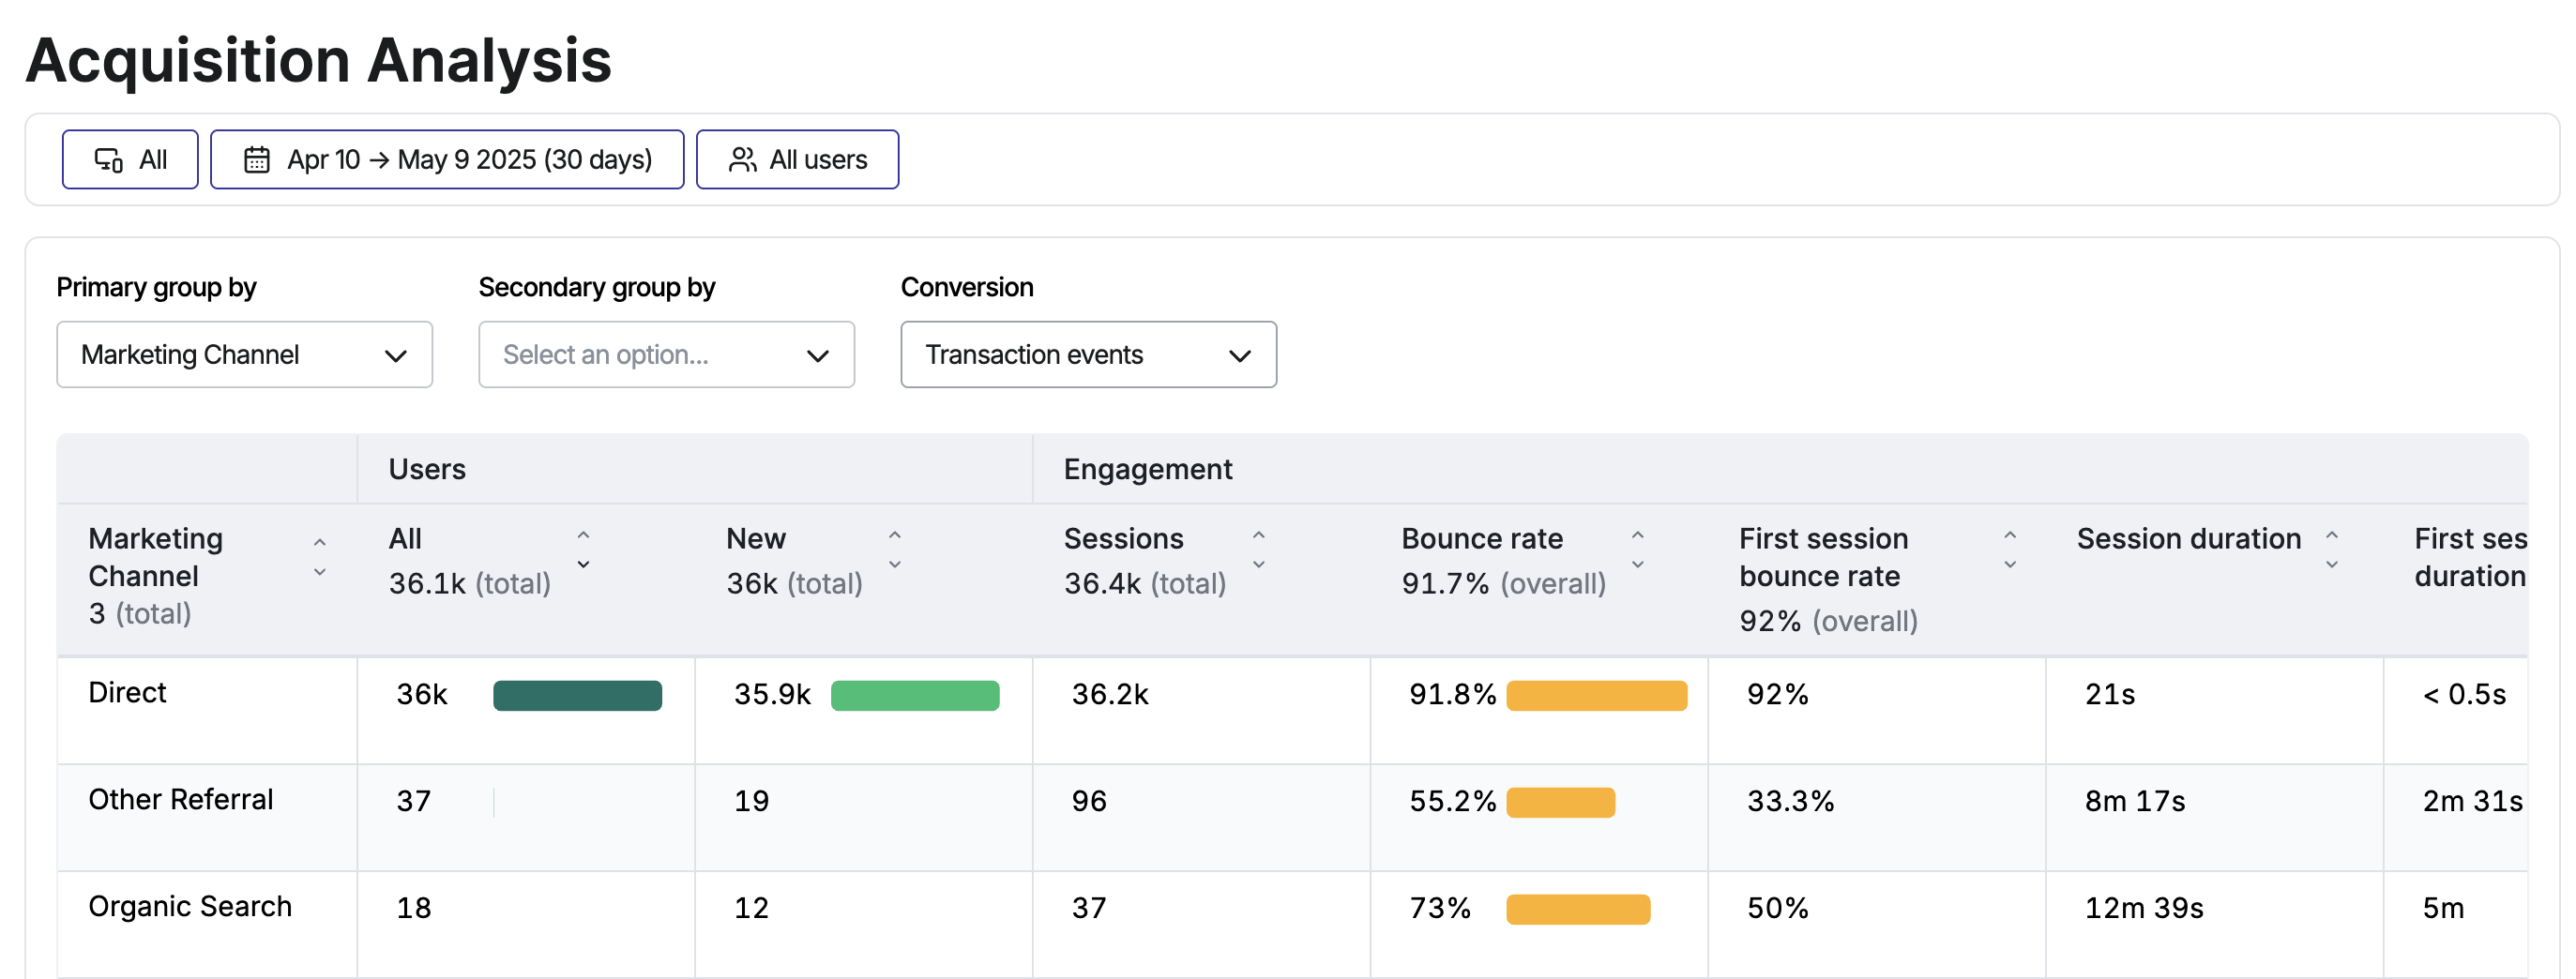Viewport: 2576px width, 979px height.
Task: Sort by All users column
Action: point(584,550)
